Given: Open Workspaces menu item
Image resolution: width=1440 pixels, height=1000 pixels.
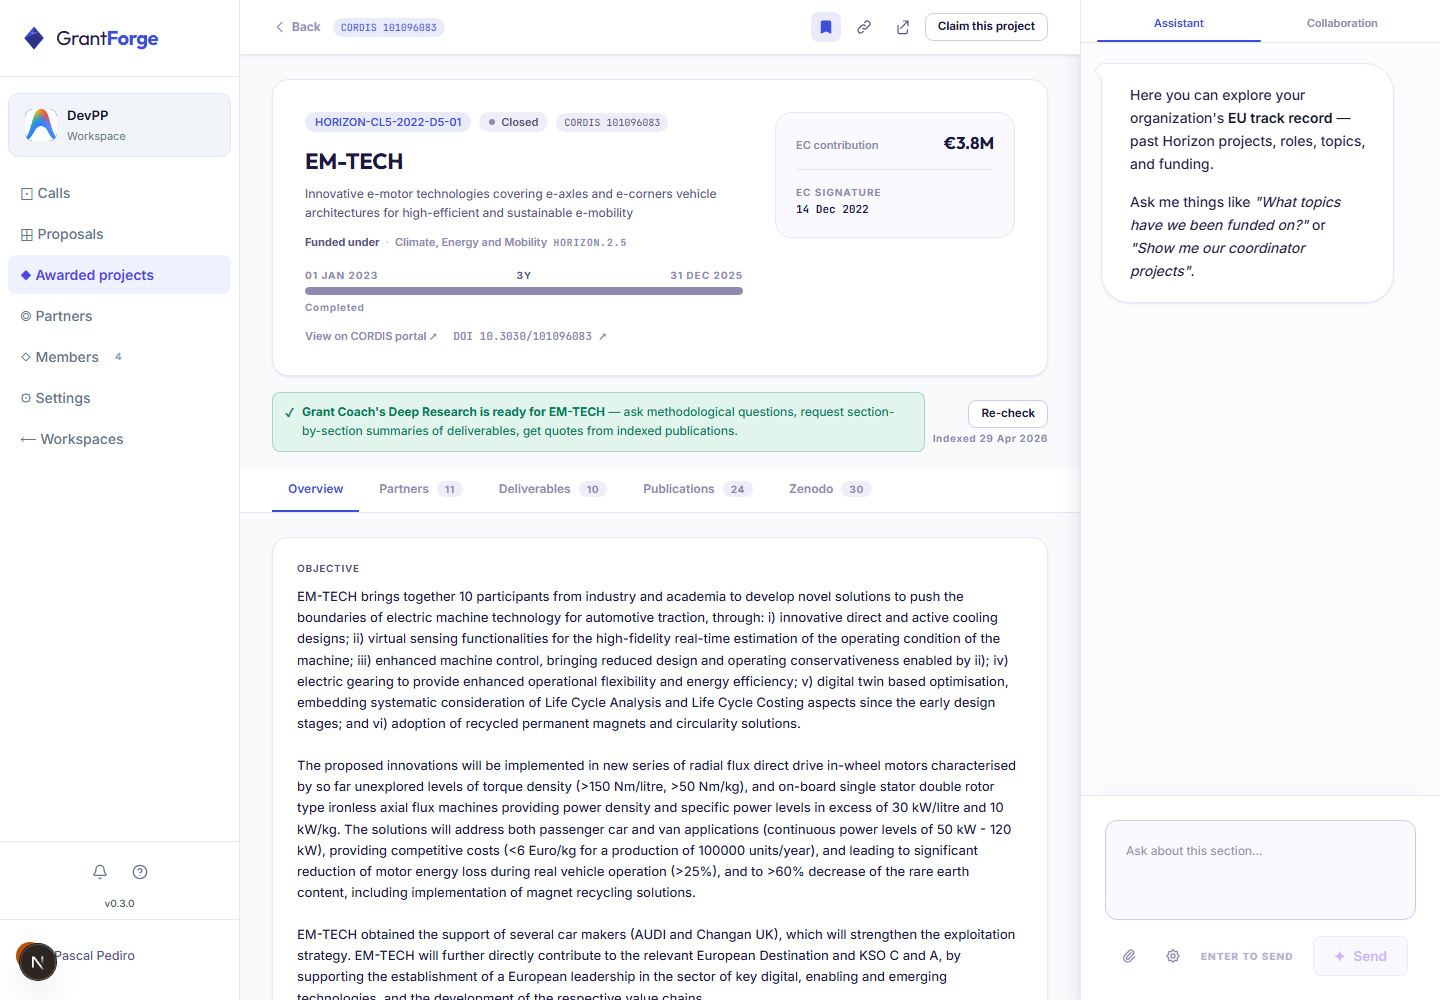Looking at the screenshot, I should 119,439.
